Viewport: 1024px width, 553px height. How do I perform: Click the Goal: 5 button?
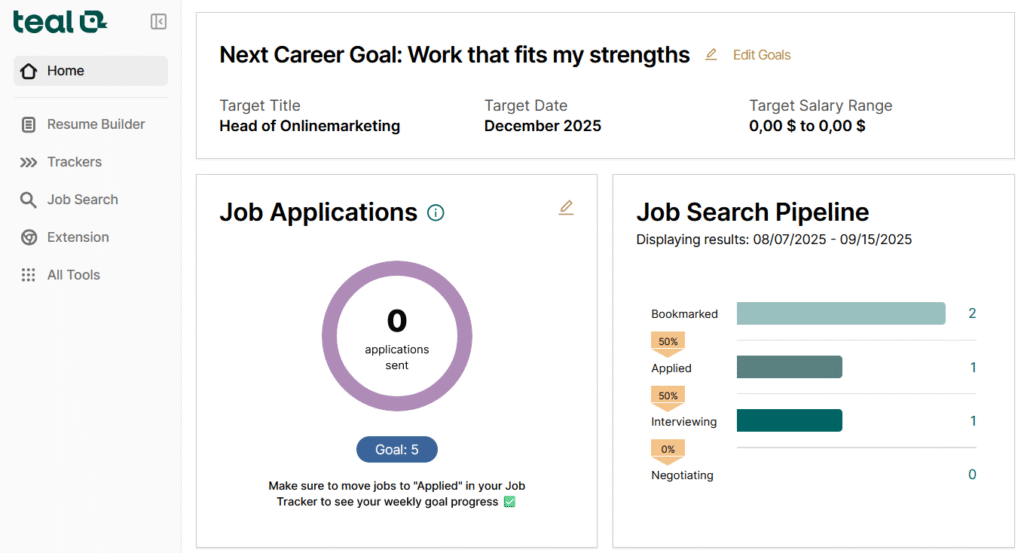pyautogui.click(x=397, y=450)
